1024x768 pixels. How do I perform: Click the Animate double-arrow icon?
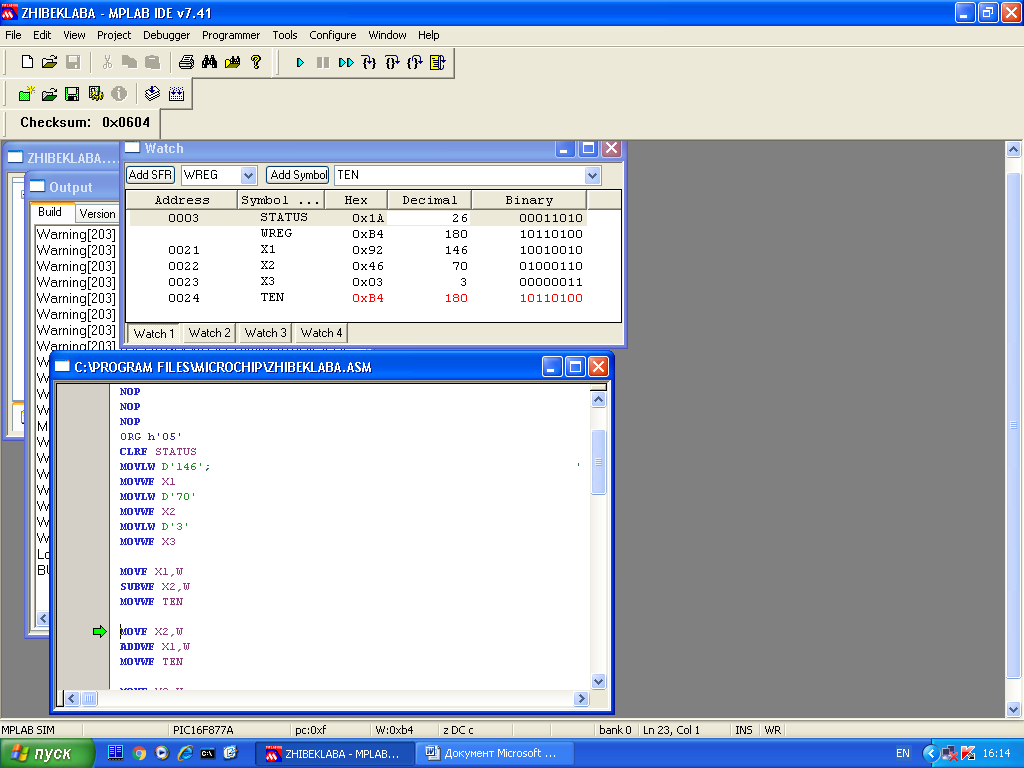(x=346, y=63)
